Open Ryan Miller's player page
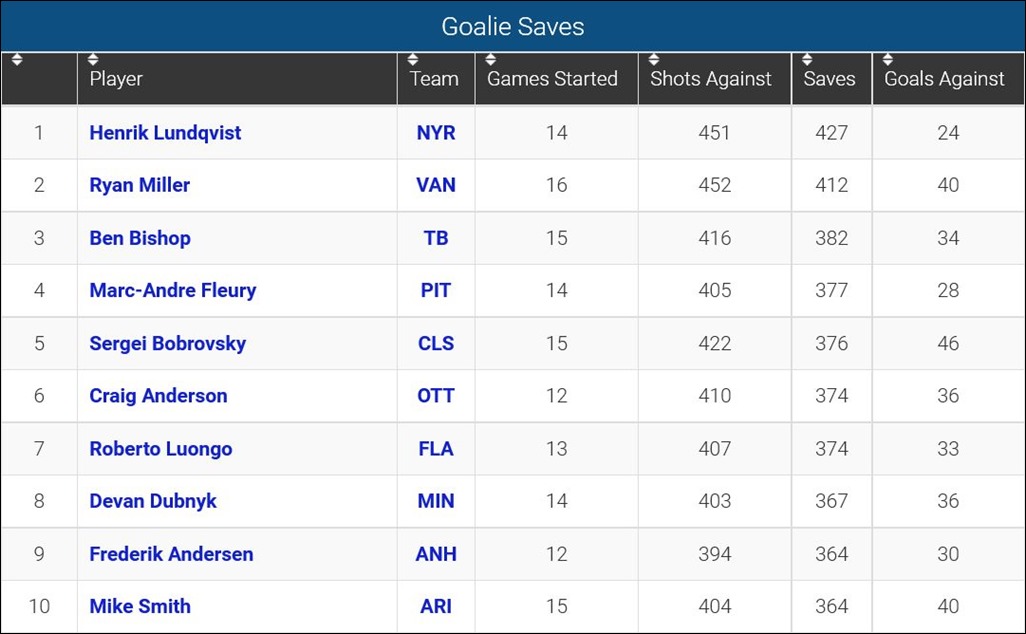 pyautogui.click(x=139, y=185)
